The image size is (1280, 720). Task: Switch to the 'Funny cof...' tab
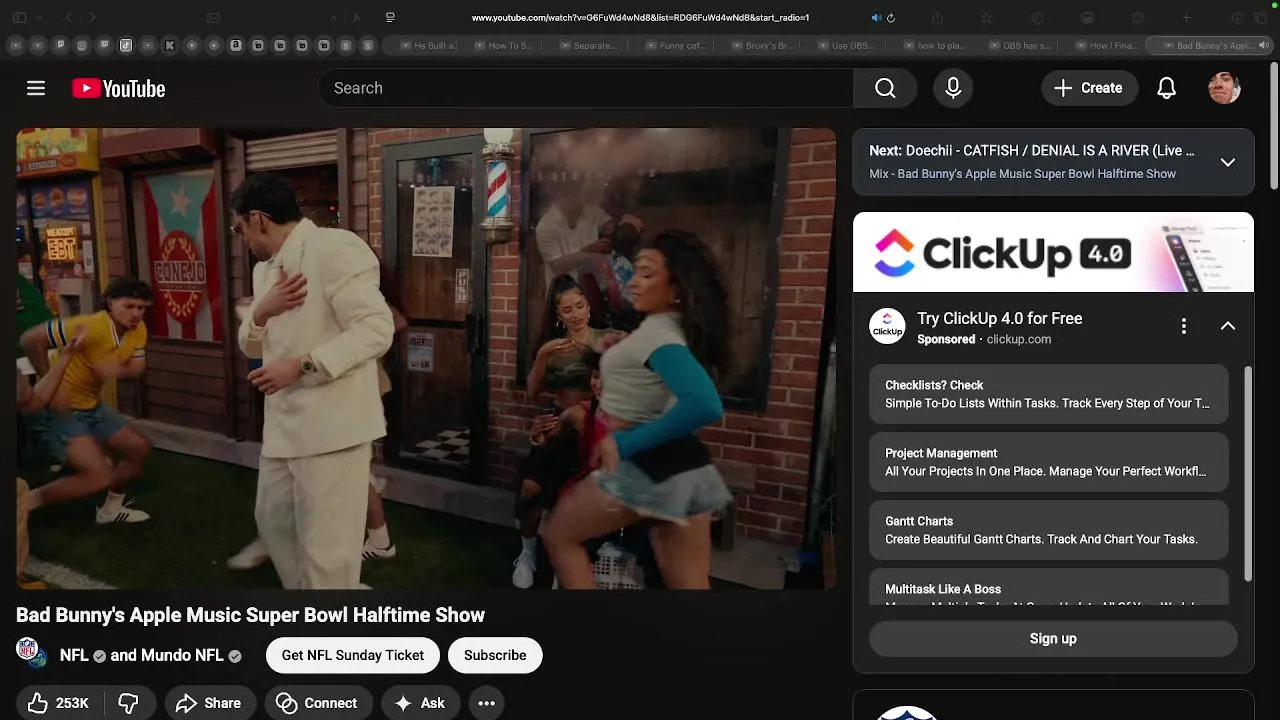coord(675,45)
